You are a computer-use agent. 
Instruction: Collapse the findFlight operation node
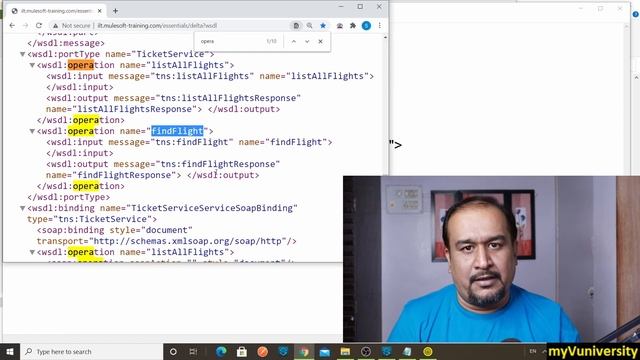pyautogui.click(x=32, y=131)
